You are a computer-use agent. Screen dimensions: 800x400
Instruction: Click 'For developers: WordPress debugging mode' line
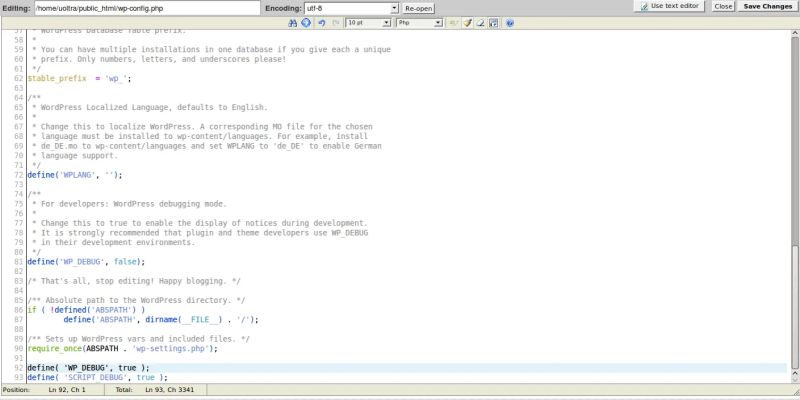[x=129, y=204]
